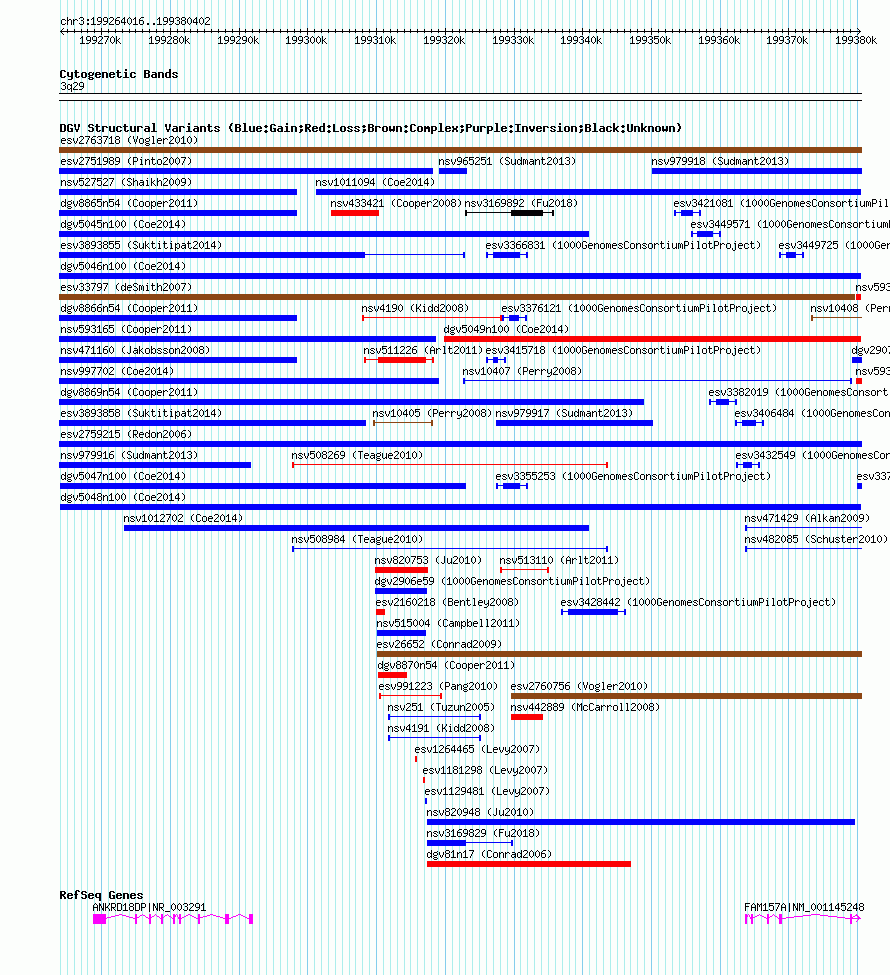Open nsv10407 (Perry2008) label
Screen dimensions: 890x975
pyautogui.click(x=522, y=372)
